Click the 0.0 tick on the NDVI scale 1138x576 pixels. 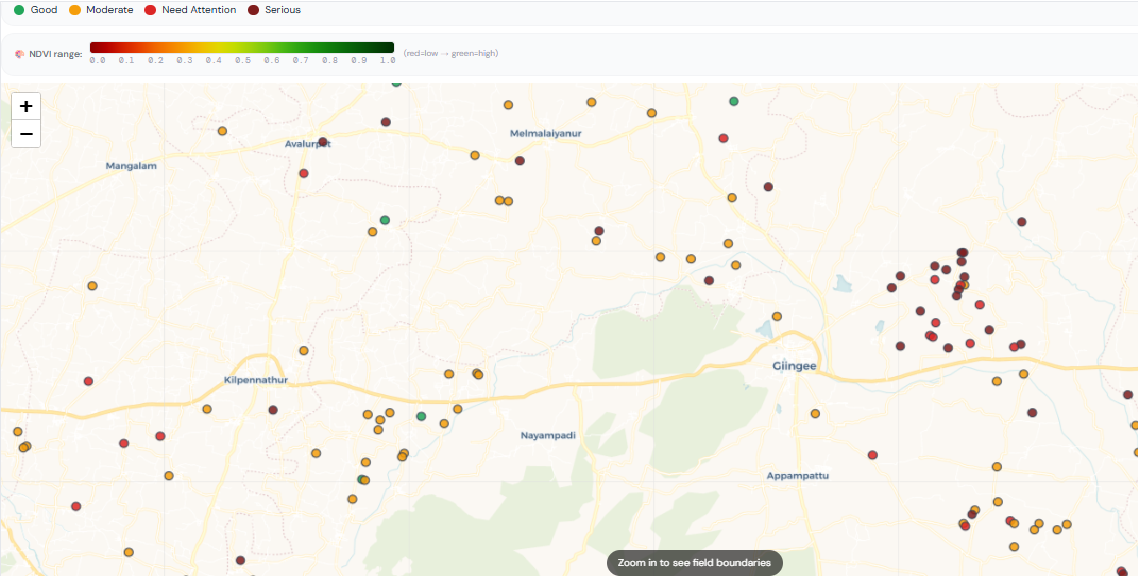pyautogui.click(x=97, y=60)
